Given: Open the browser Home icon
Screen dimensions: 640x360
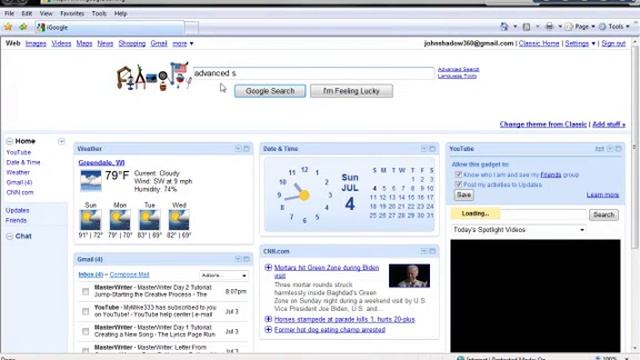Looking at the screenshot, I should [x=504, y=27].
